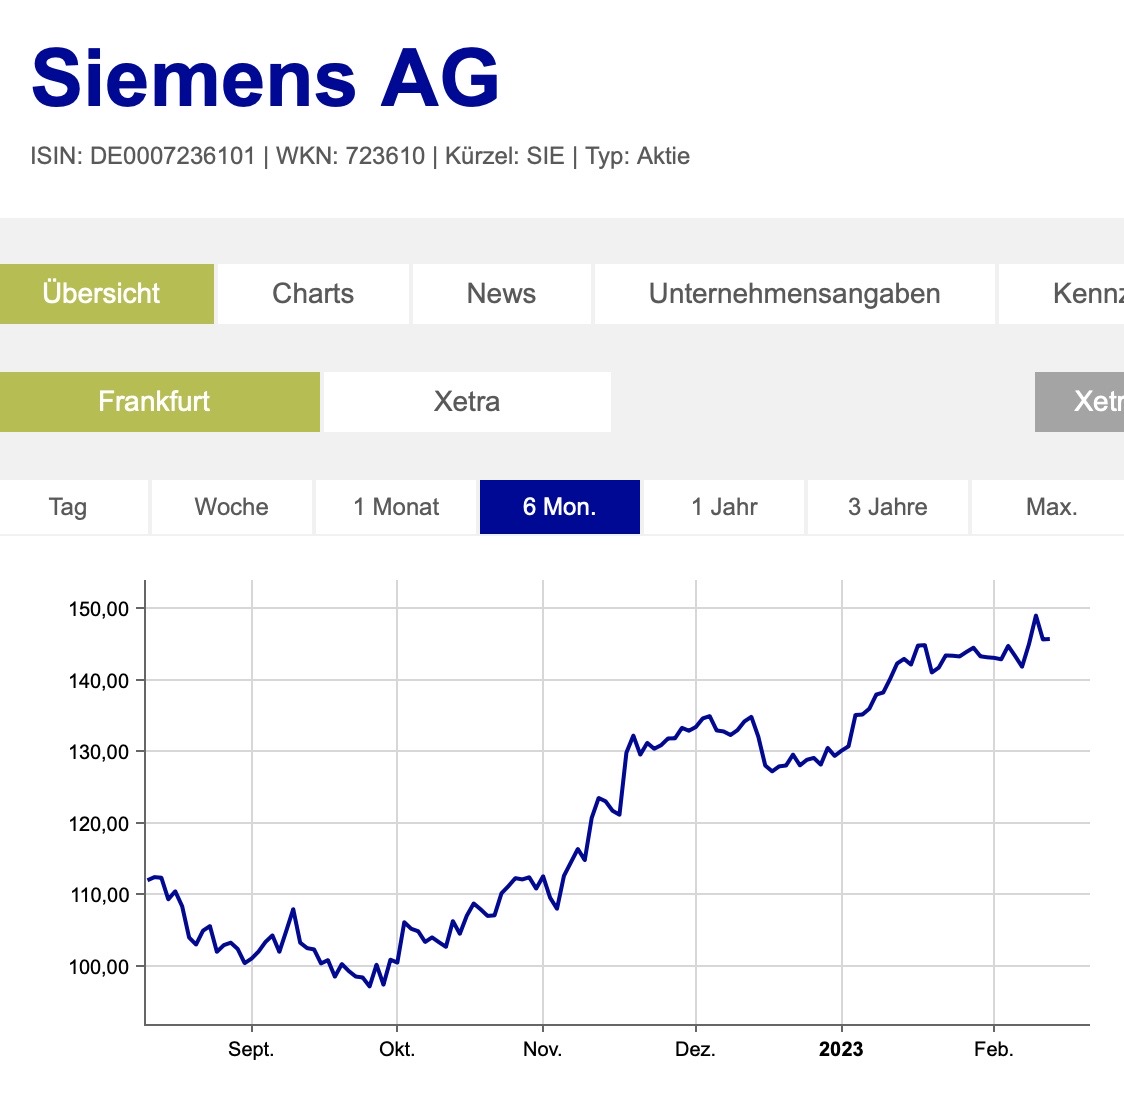Viewport: 1124px width, 1102px height.
Task: Switch chart range to Woche
Action: click(231, 507)
